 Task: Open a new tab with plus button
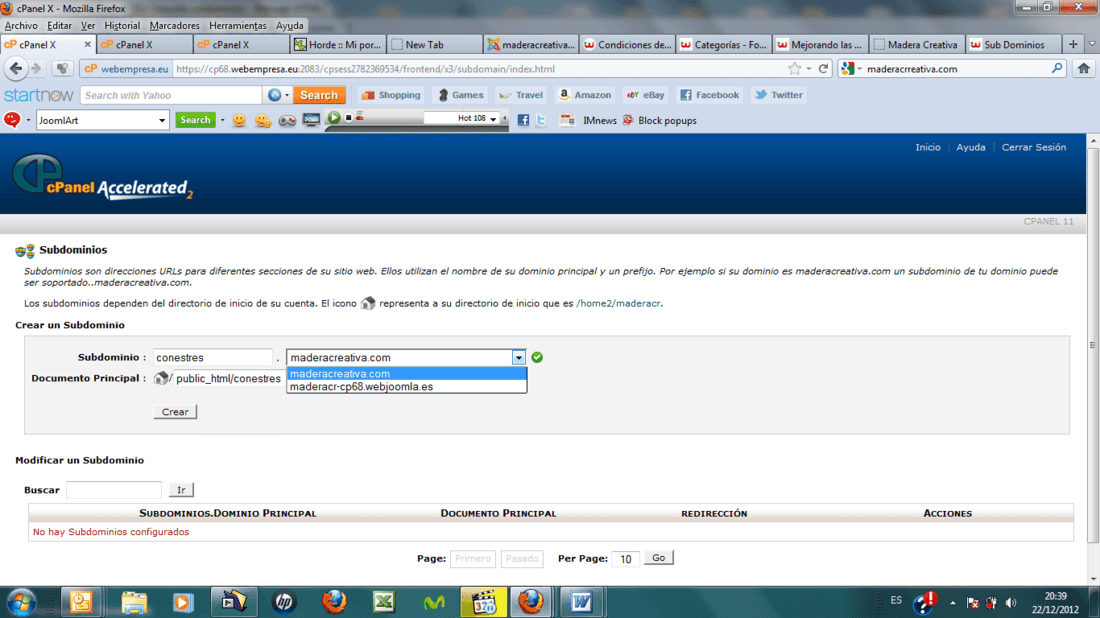(x=1073, y=44)
